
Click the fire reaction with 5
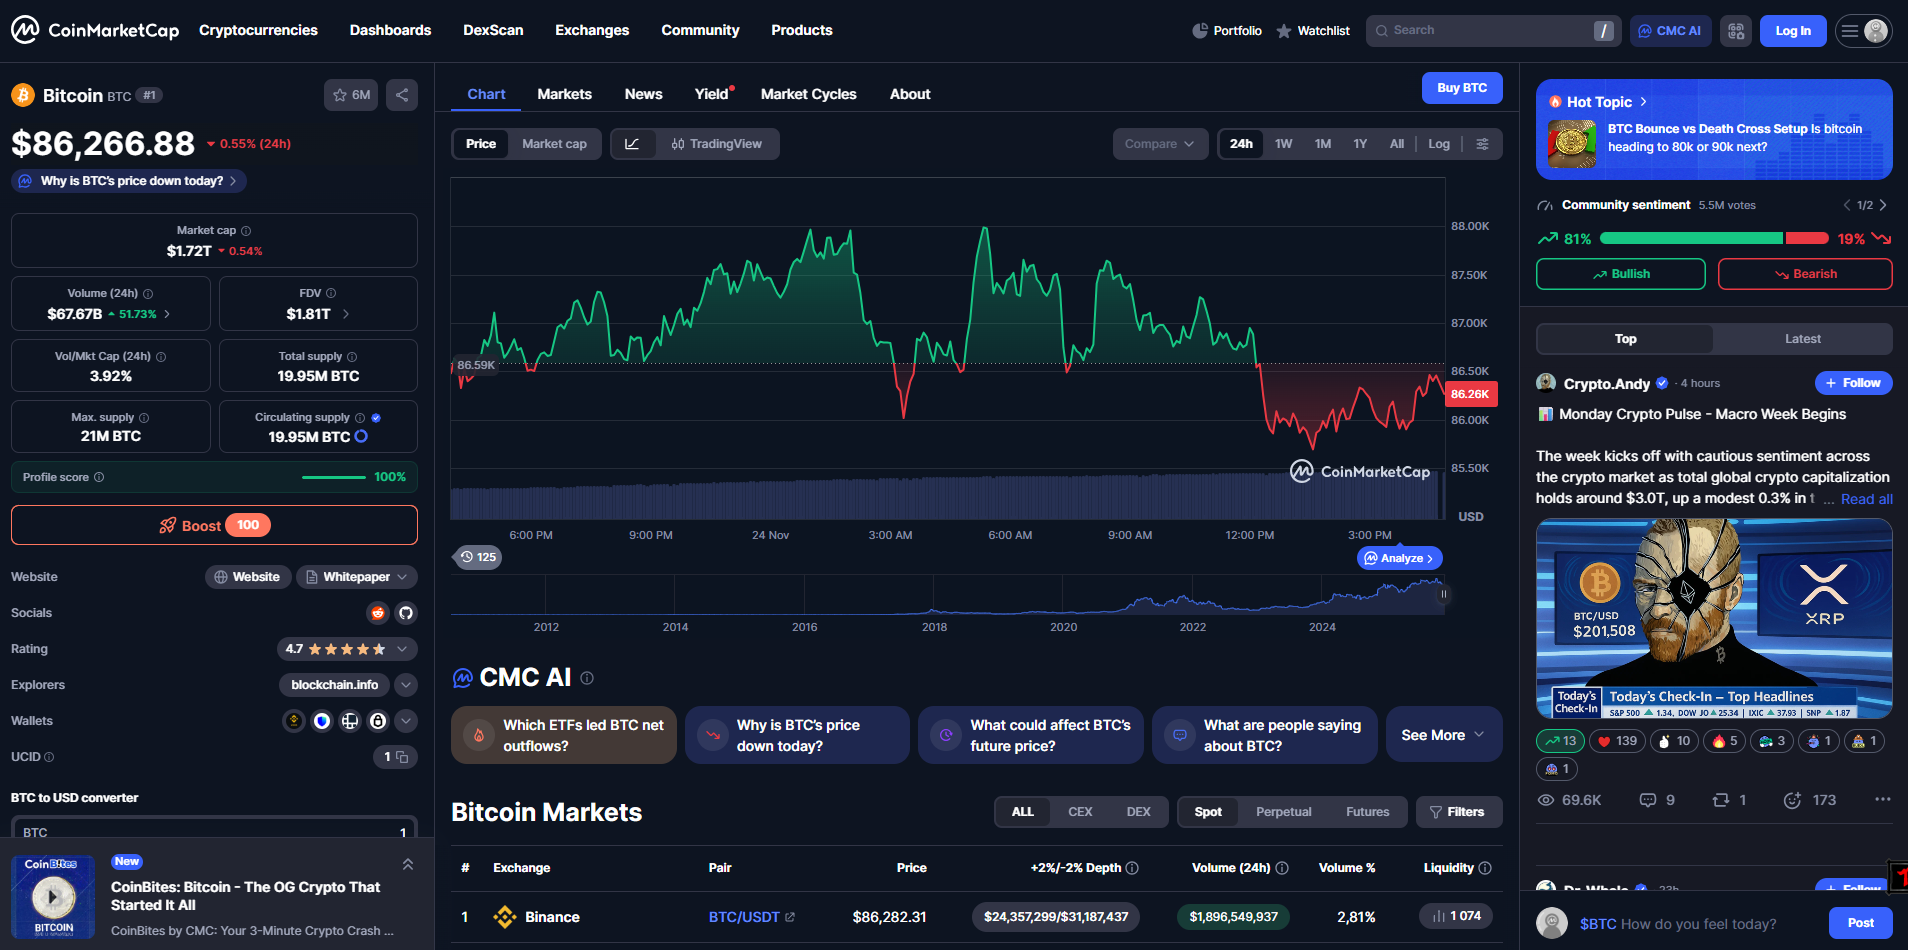pyautogui.click(x=1726, y=741)
